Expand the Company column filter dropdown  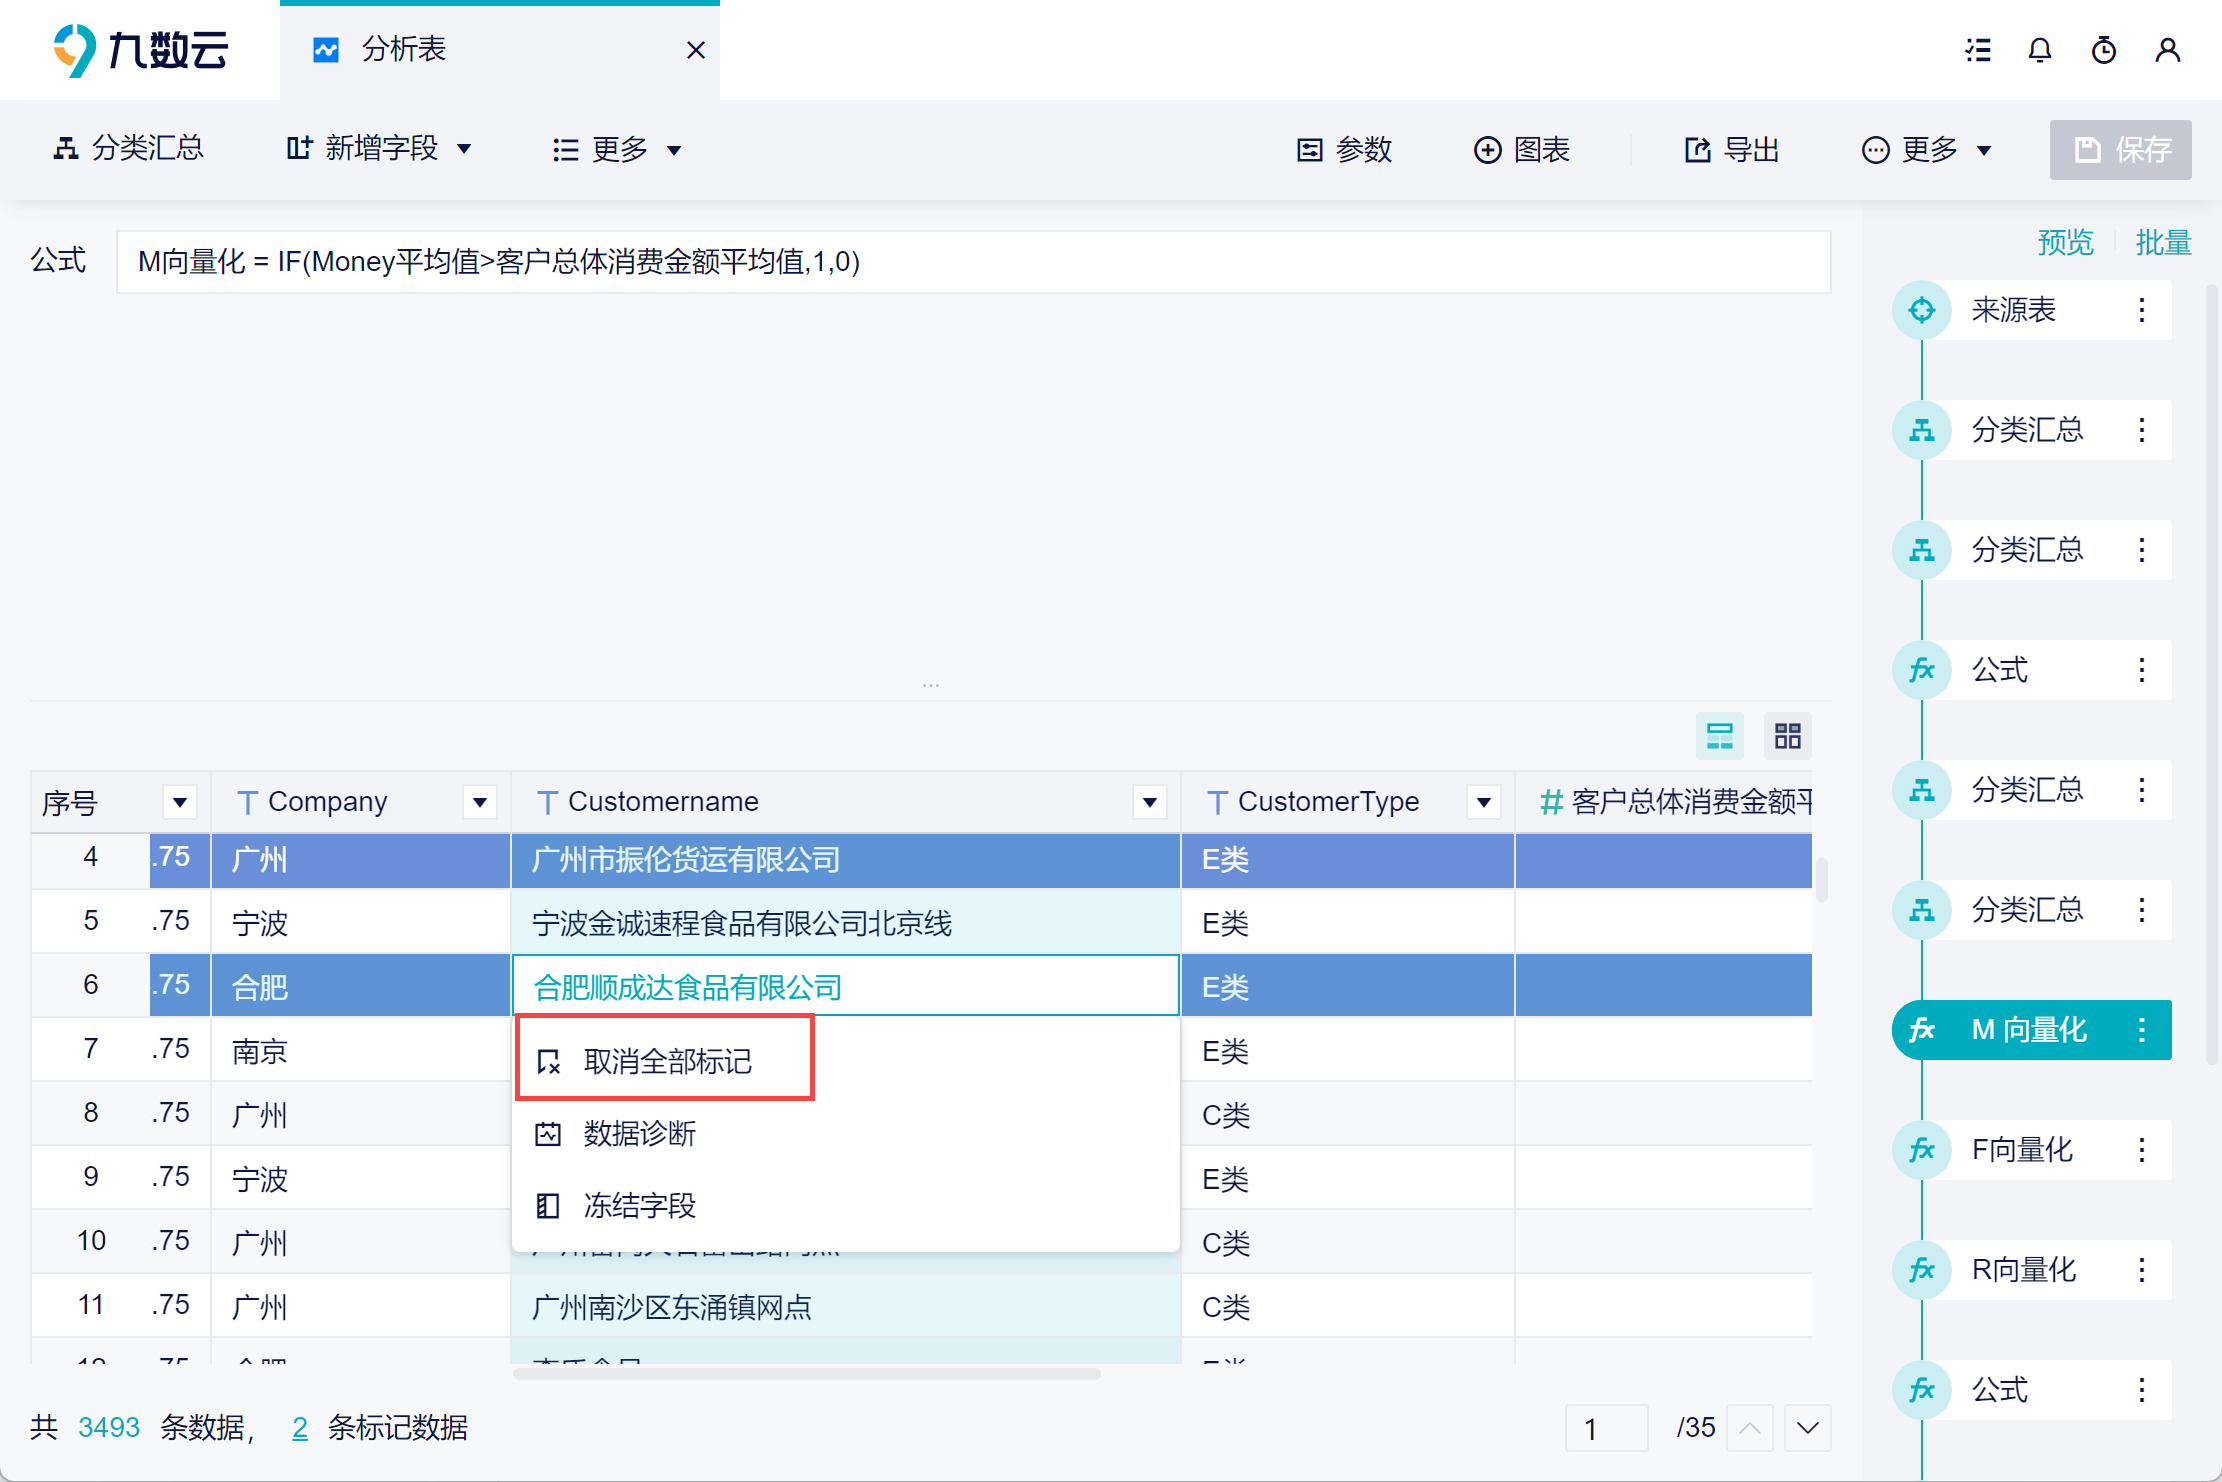(x=480, y=802)
